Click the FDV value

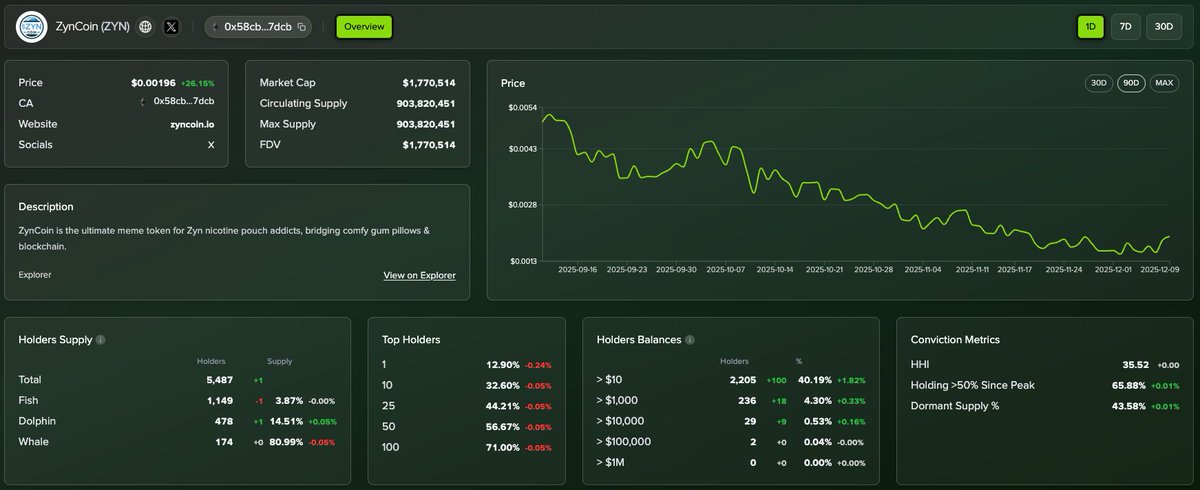click(x=429, y=145)
